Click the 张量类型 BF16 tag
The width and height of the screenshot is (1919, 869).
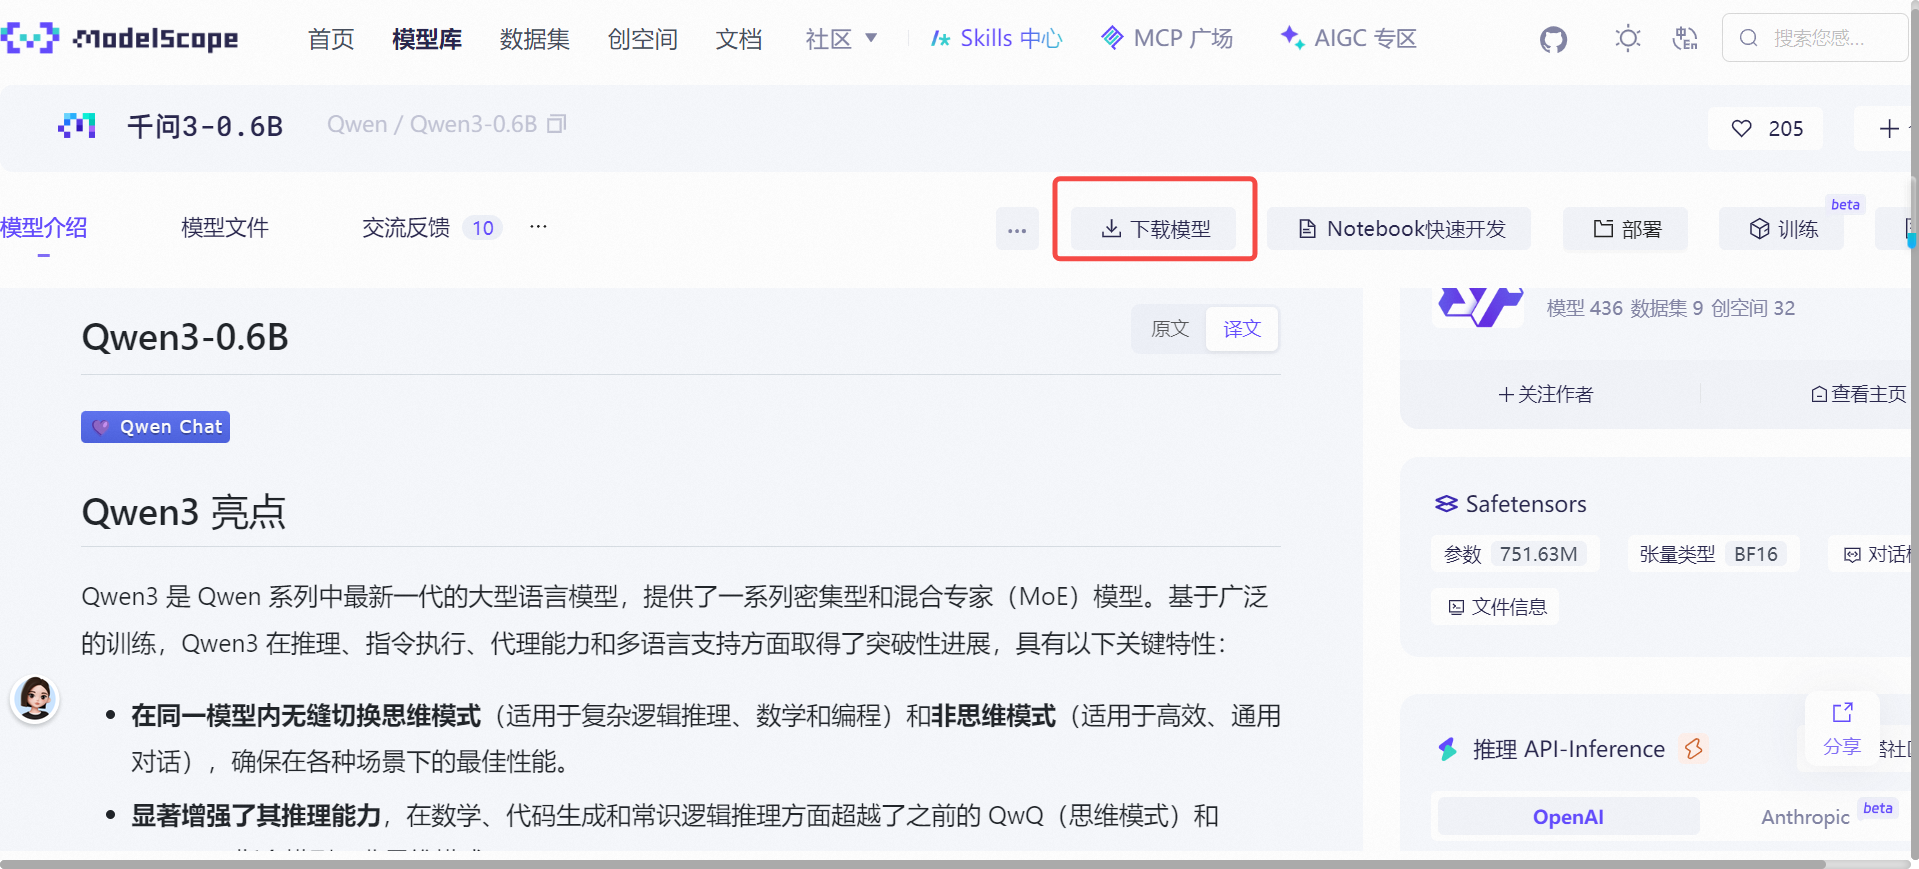click(x=1714, y=554)
